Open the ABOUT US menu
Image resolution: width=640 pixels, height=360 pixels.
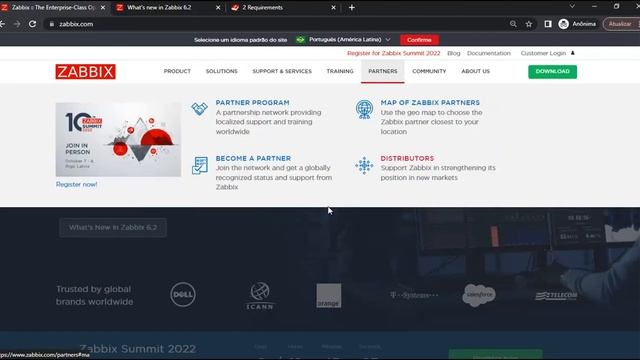click(476, 71)
